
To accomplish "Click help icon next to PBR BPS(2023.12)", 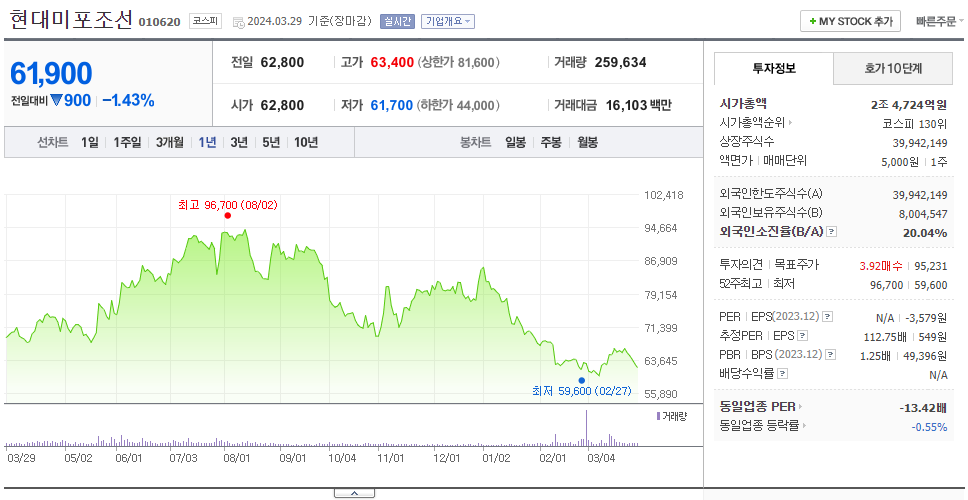I will tap(831, 356).
